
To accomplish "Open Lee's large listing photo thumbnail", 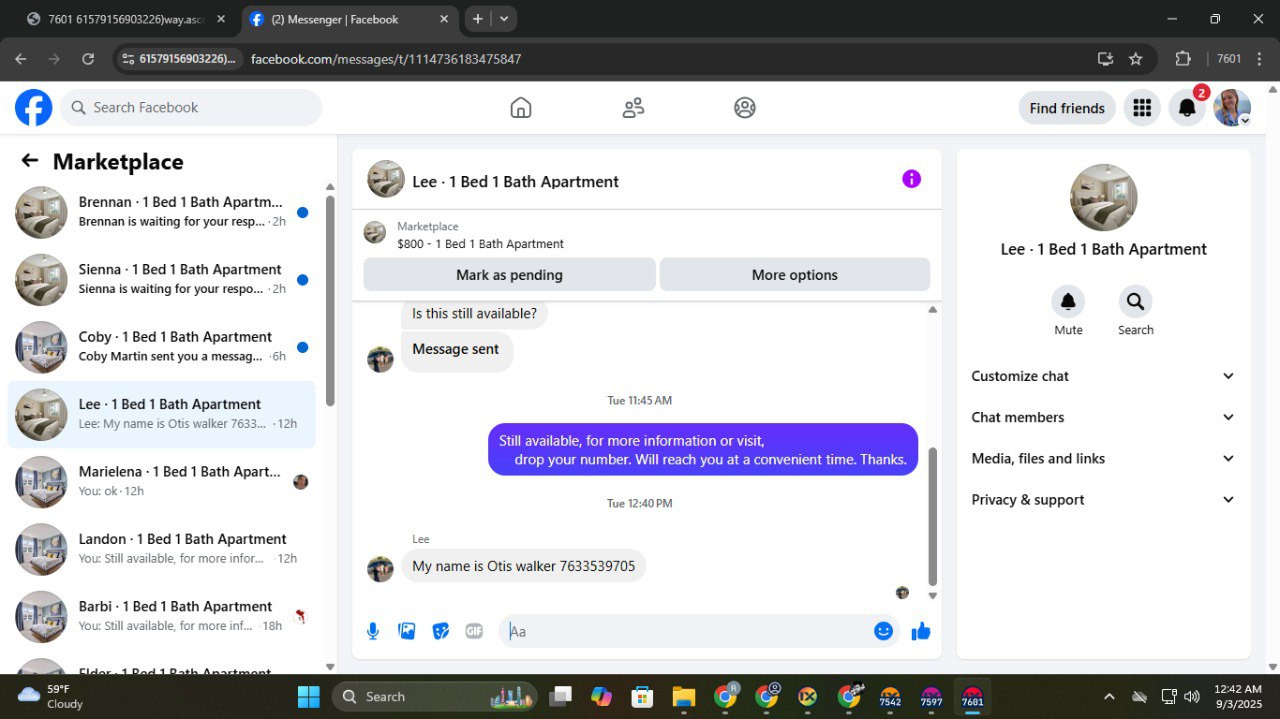I will pos(1104,198).
